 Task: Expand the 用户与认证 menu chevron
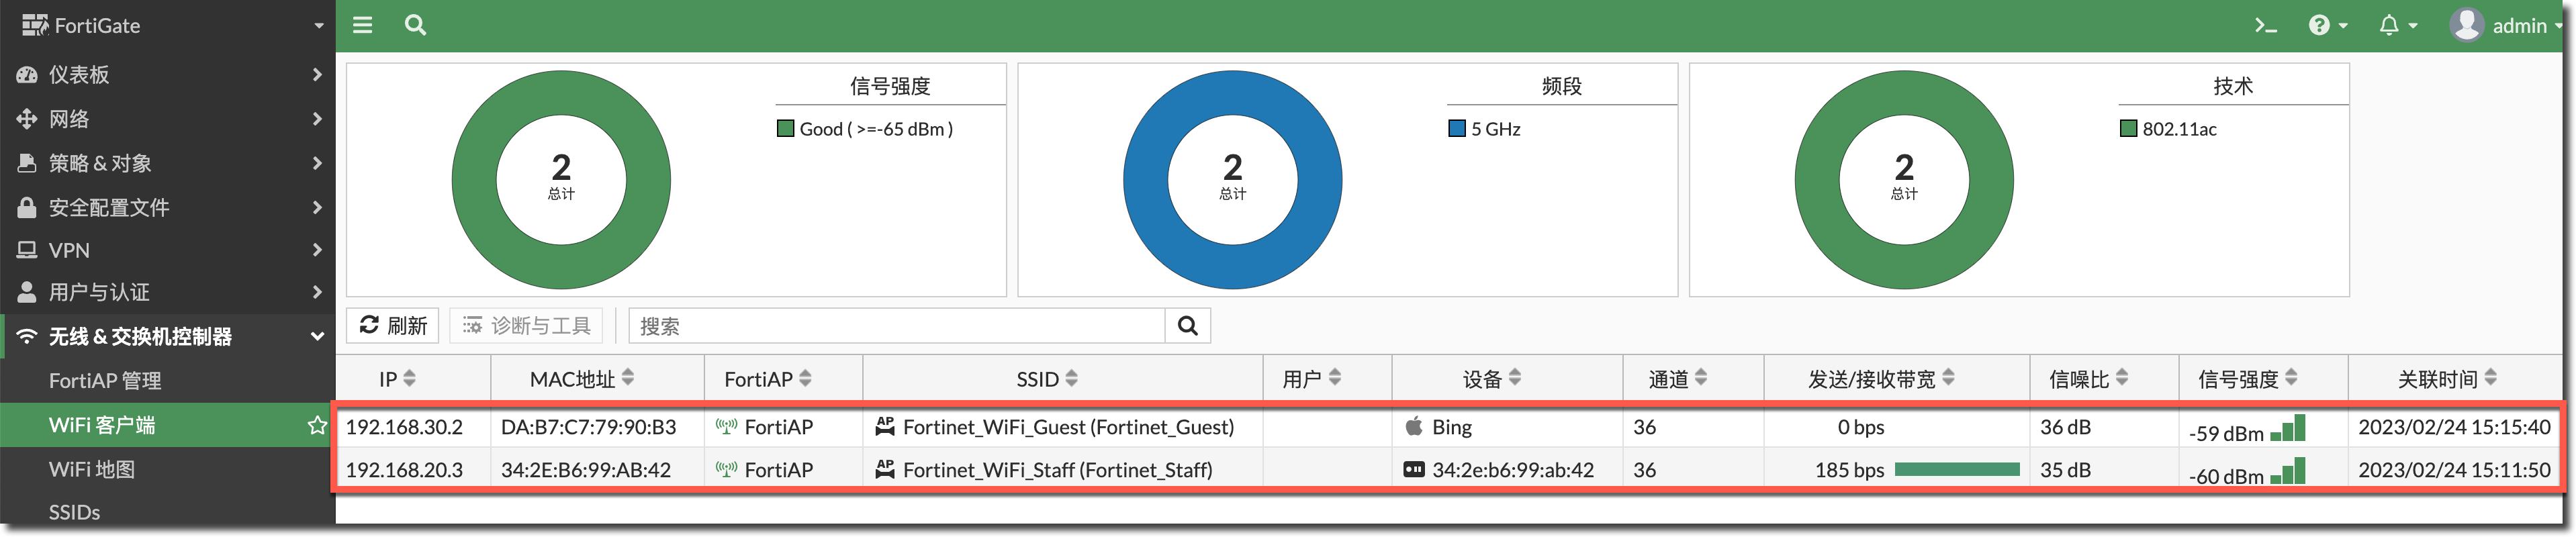pyautogui.click(x=317, y=292)
